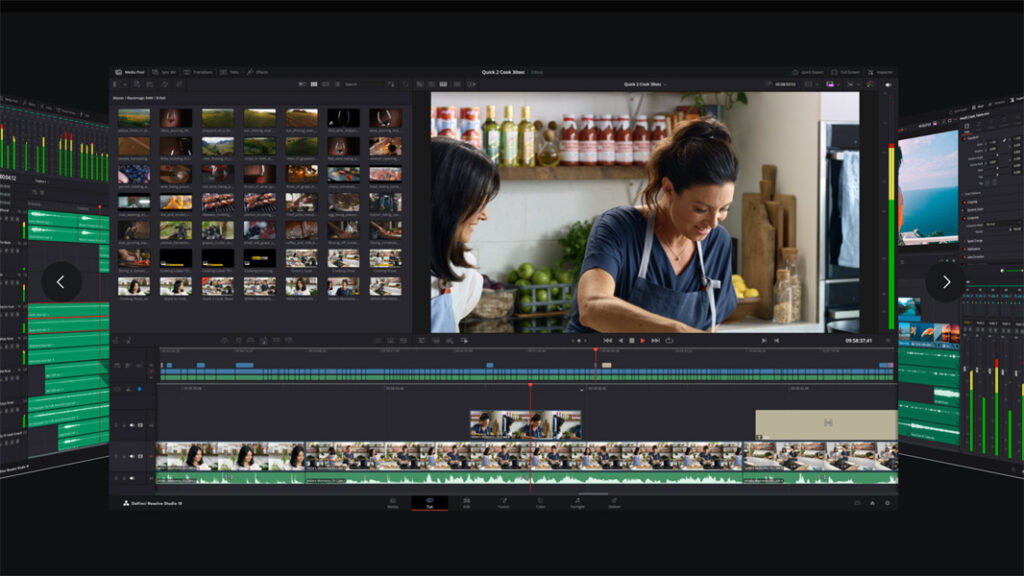Screen dimensions: 1024x576
Task: Switch to the Media page tab
Action: pos(392,503)
